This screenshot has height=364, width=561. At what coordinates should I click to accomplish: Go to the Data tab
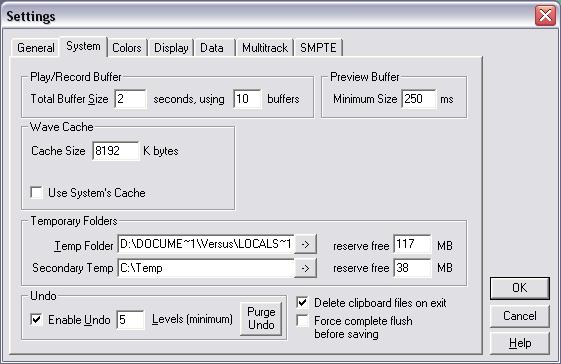coord(212,48)
